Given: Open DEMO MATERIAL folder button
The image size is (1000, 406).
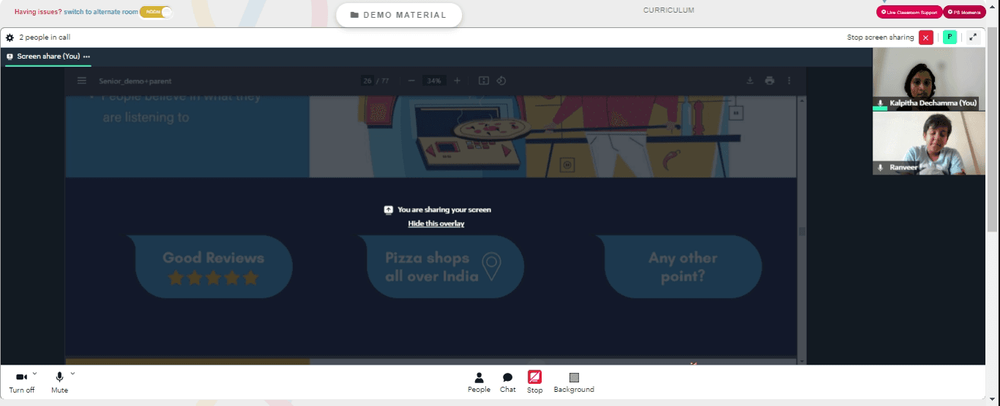Looking at the screenshot, I should [399, 15].
